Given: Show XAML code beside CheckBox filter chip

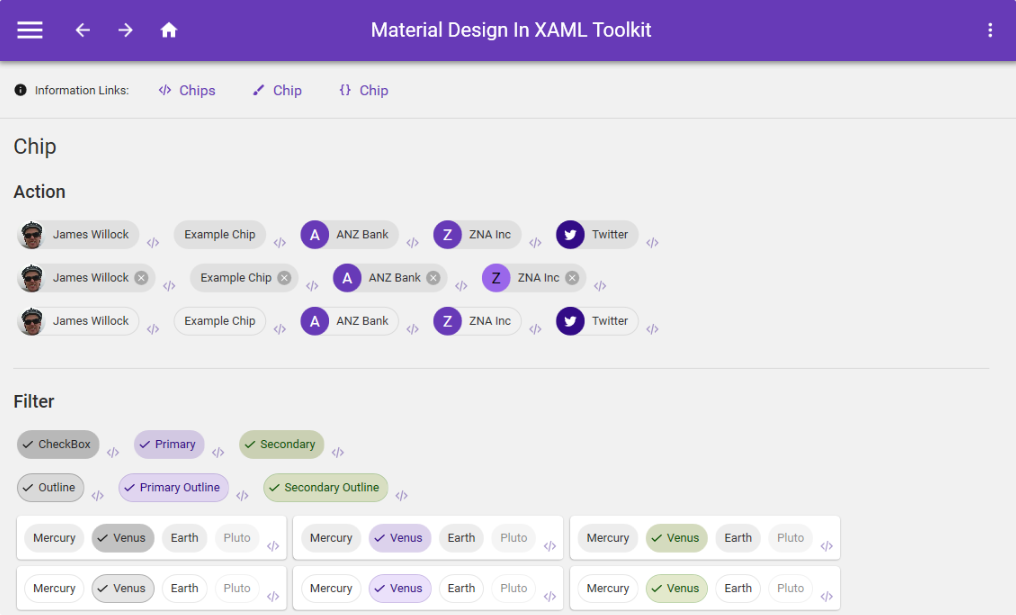Looking at the screenshot, I should [x=113, y=452].
